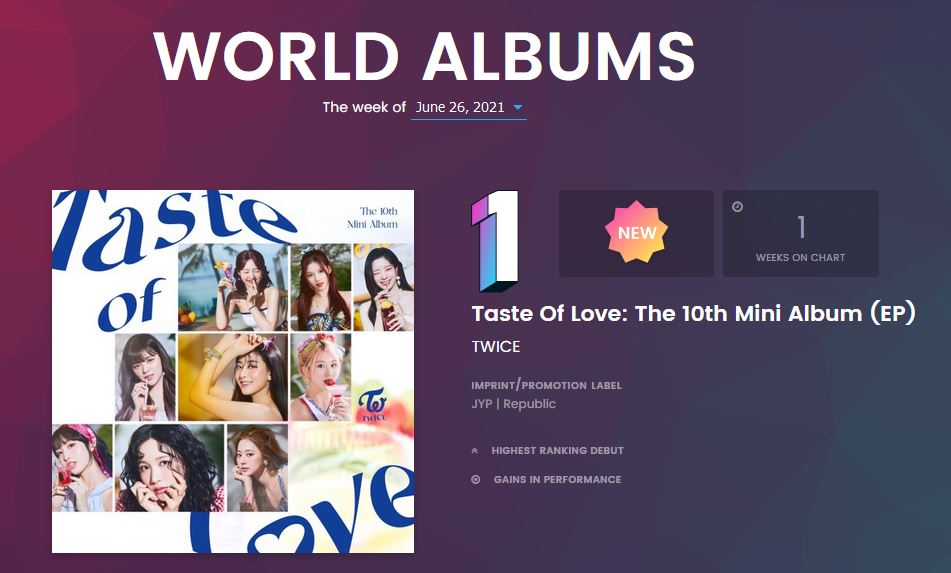Select the Weeks On Chart box
Image resolution: width=951 pixels, height=573 pixels.
coord(801,233)
